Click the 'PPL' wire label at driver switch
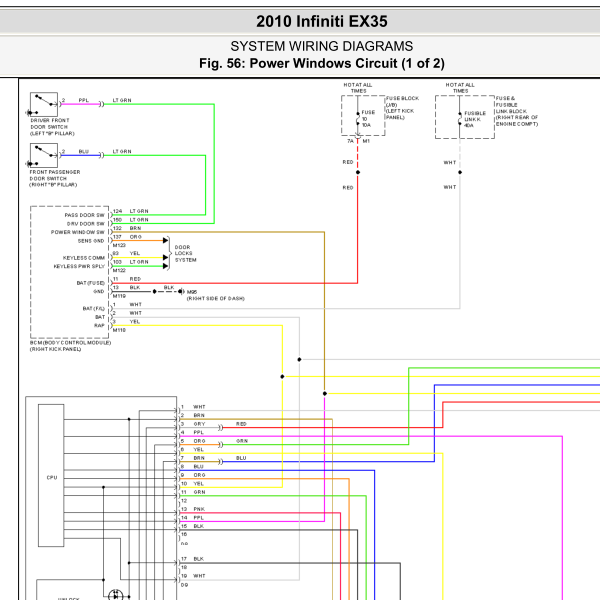 pyautogui.click(x=83, y=100)
